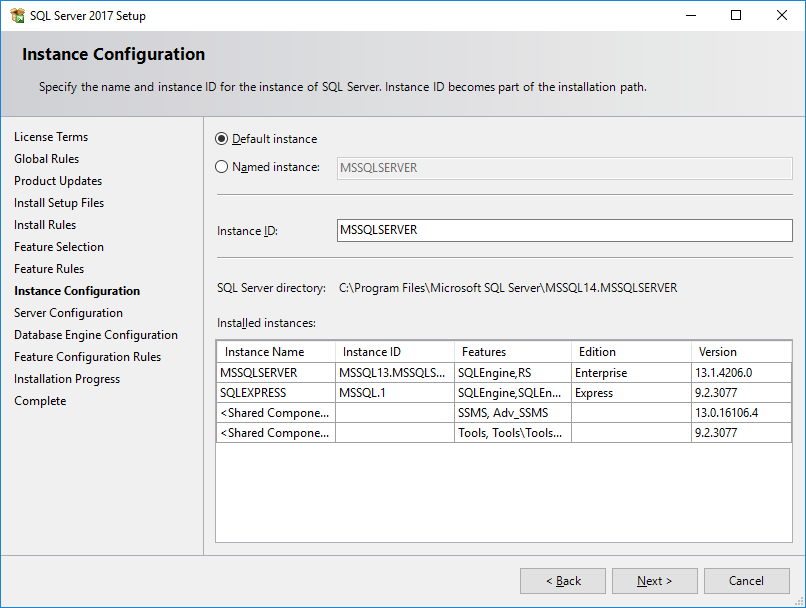806x608 pixels.
Task: Open Global Rules step in sidebar
Action: pos(46,159)
